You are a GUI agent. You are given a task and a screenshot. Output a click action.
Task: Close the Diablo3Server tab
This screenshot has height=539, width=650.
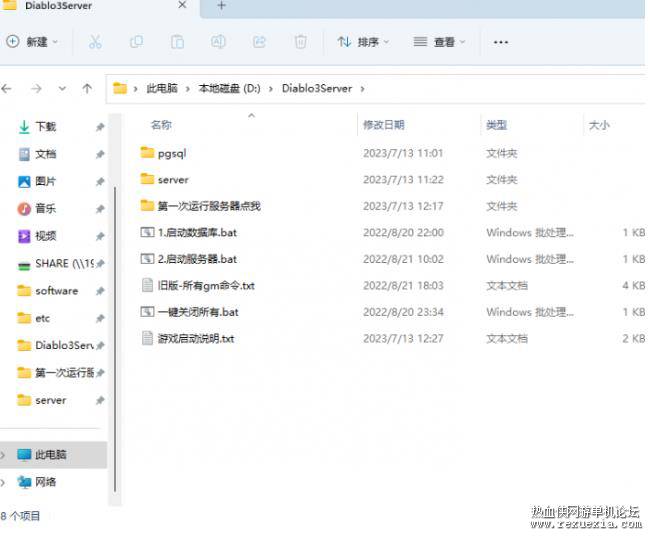click(x=182, y=5)
